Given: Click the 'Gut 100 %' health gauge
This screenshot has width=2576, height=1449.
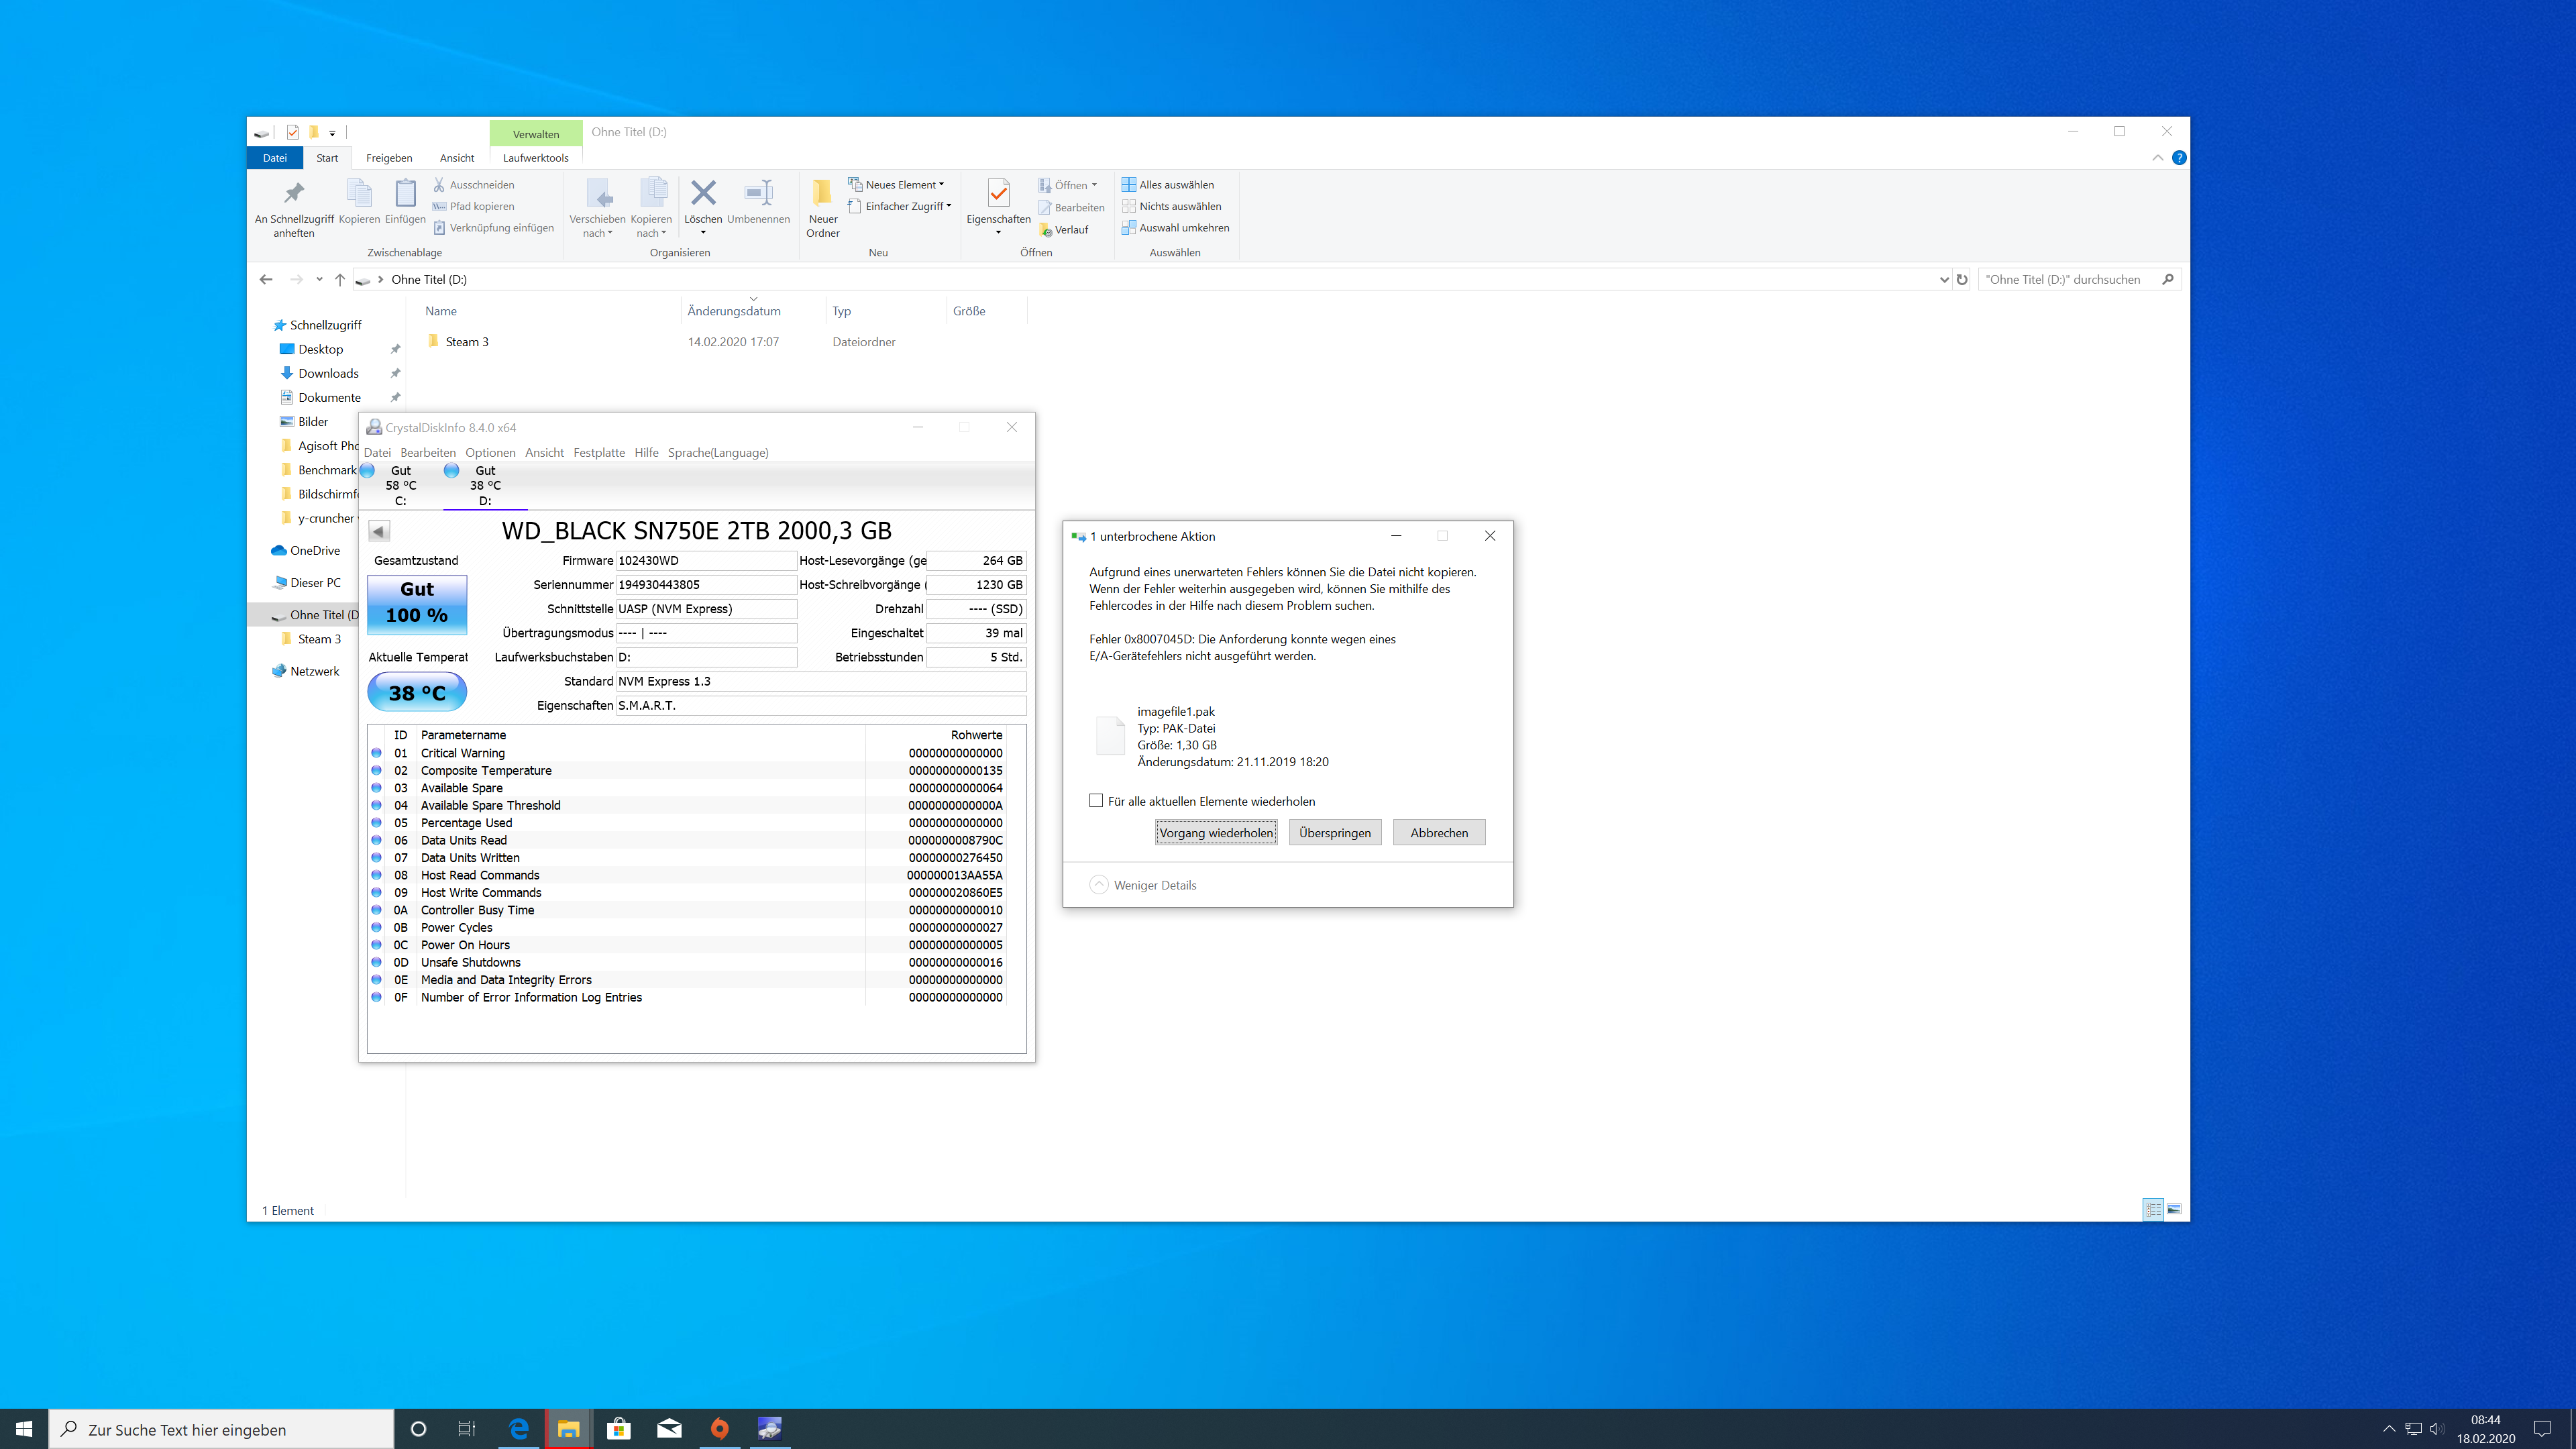Looking at the screenshot, I should [417, 604].
